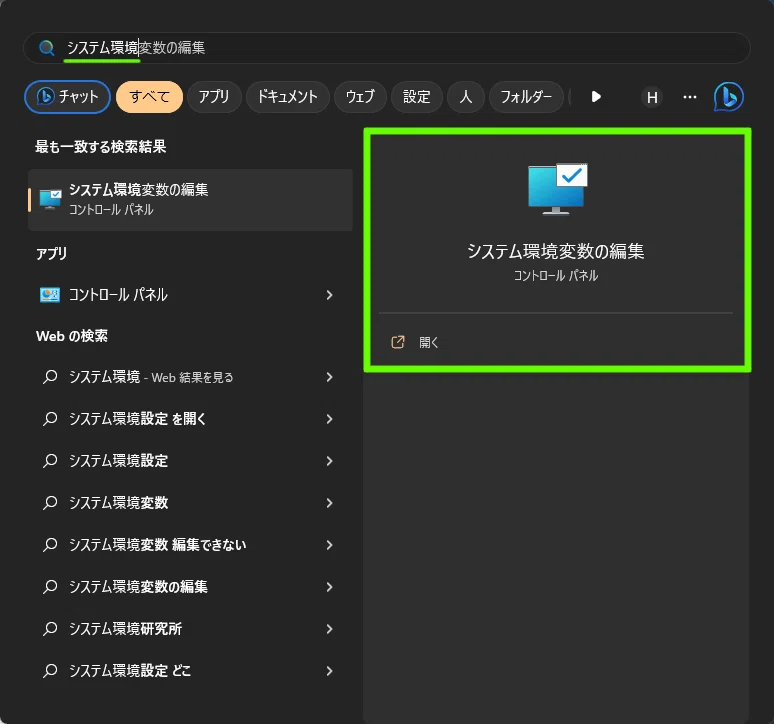This screenshot has width=774, height=724.
Task: Expand chevron beside システム環境研究所
Action: 329,629
